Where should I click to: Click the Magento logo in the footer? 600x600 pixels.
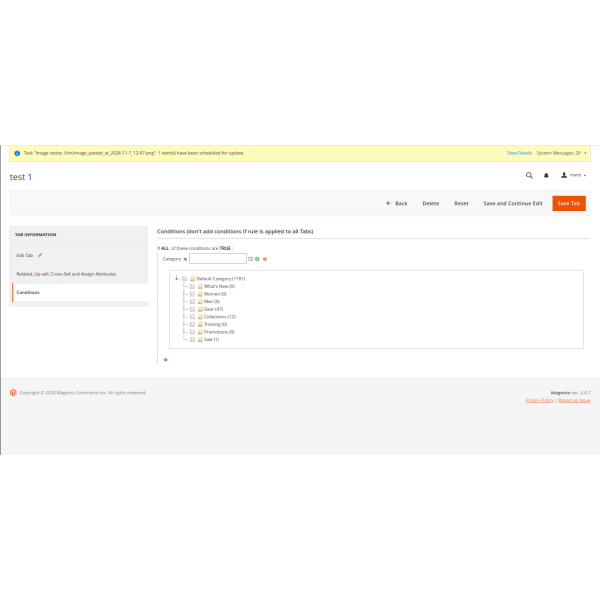coord(13,392)
